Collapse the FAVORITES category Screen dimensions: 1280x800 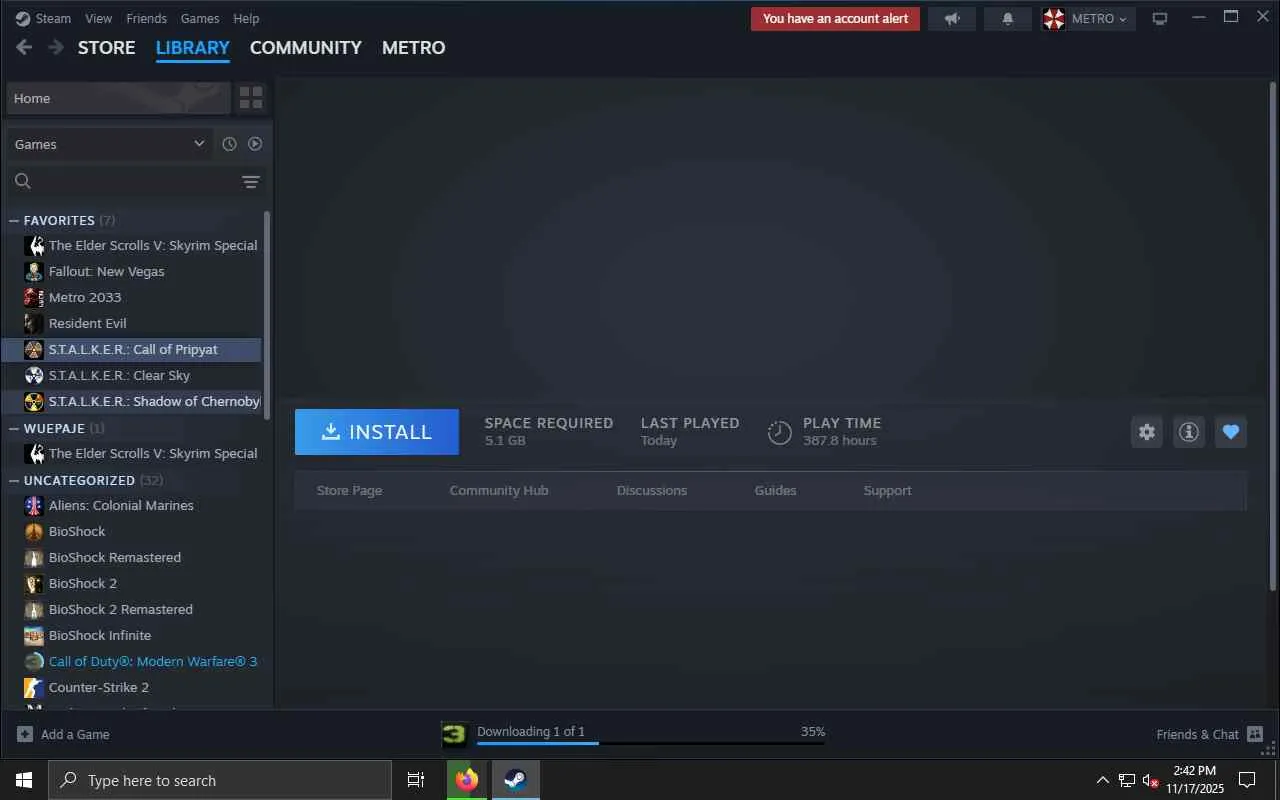point(14,221)
